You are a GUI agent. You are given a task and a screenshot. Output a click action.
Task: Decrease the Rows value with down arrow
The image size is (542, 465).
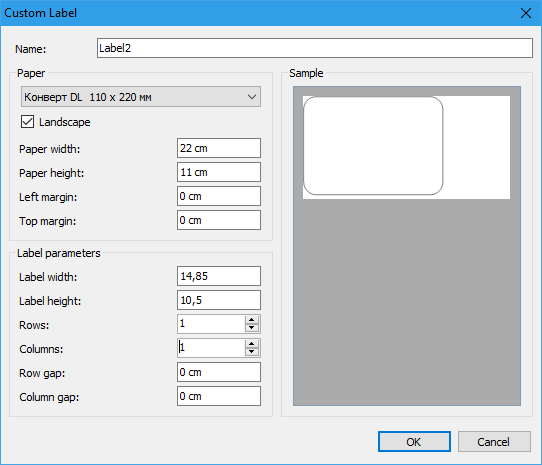tap(252, 328)
